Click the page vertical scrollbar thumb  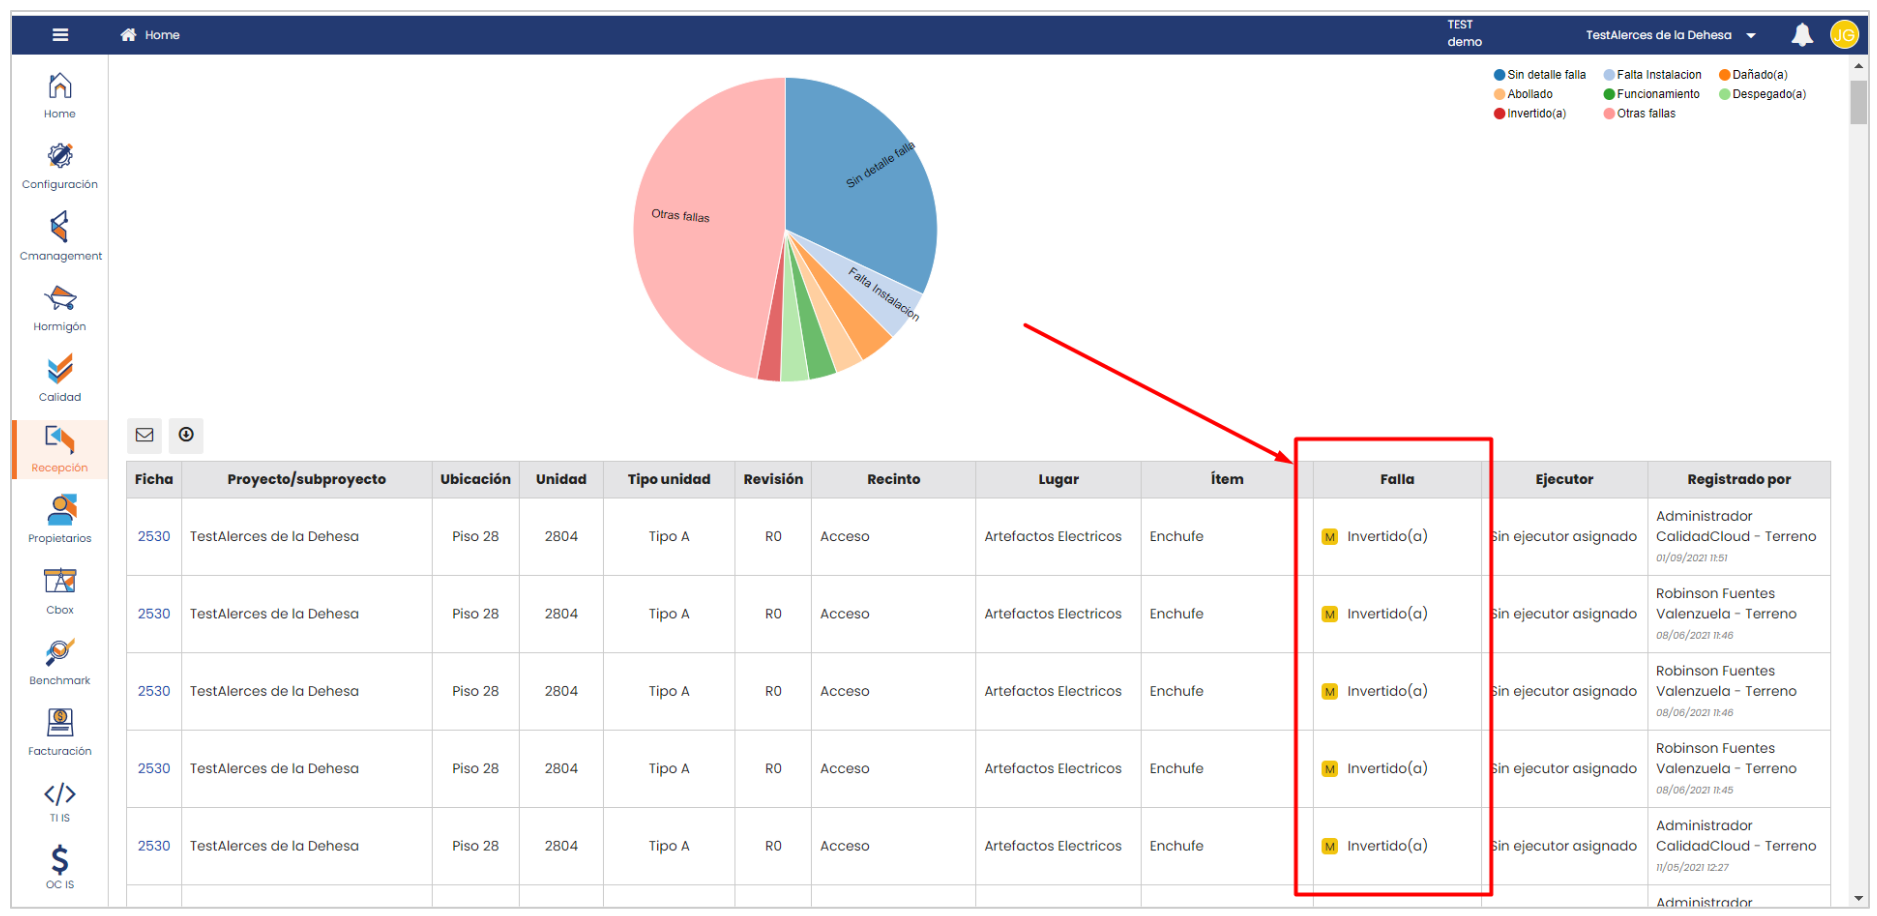coord(1859,102)
